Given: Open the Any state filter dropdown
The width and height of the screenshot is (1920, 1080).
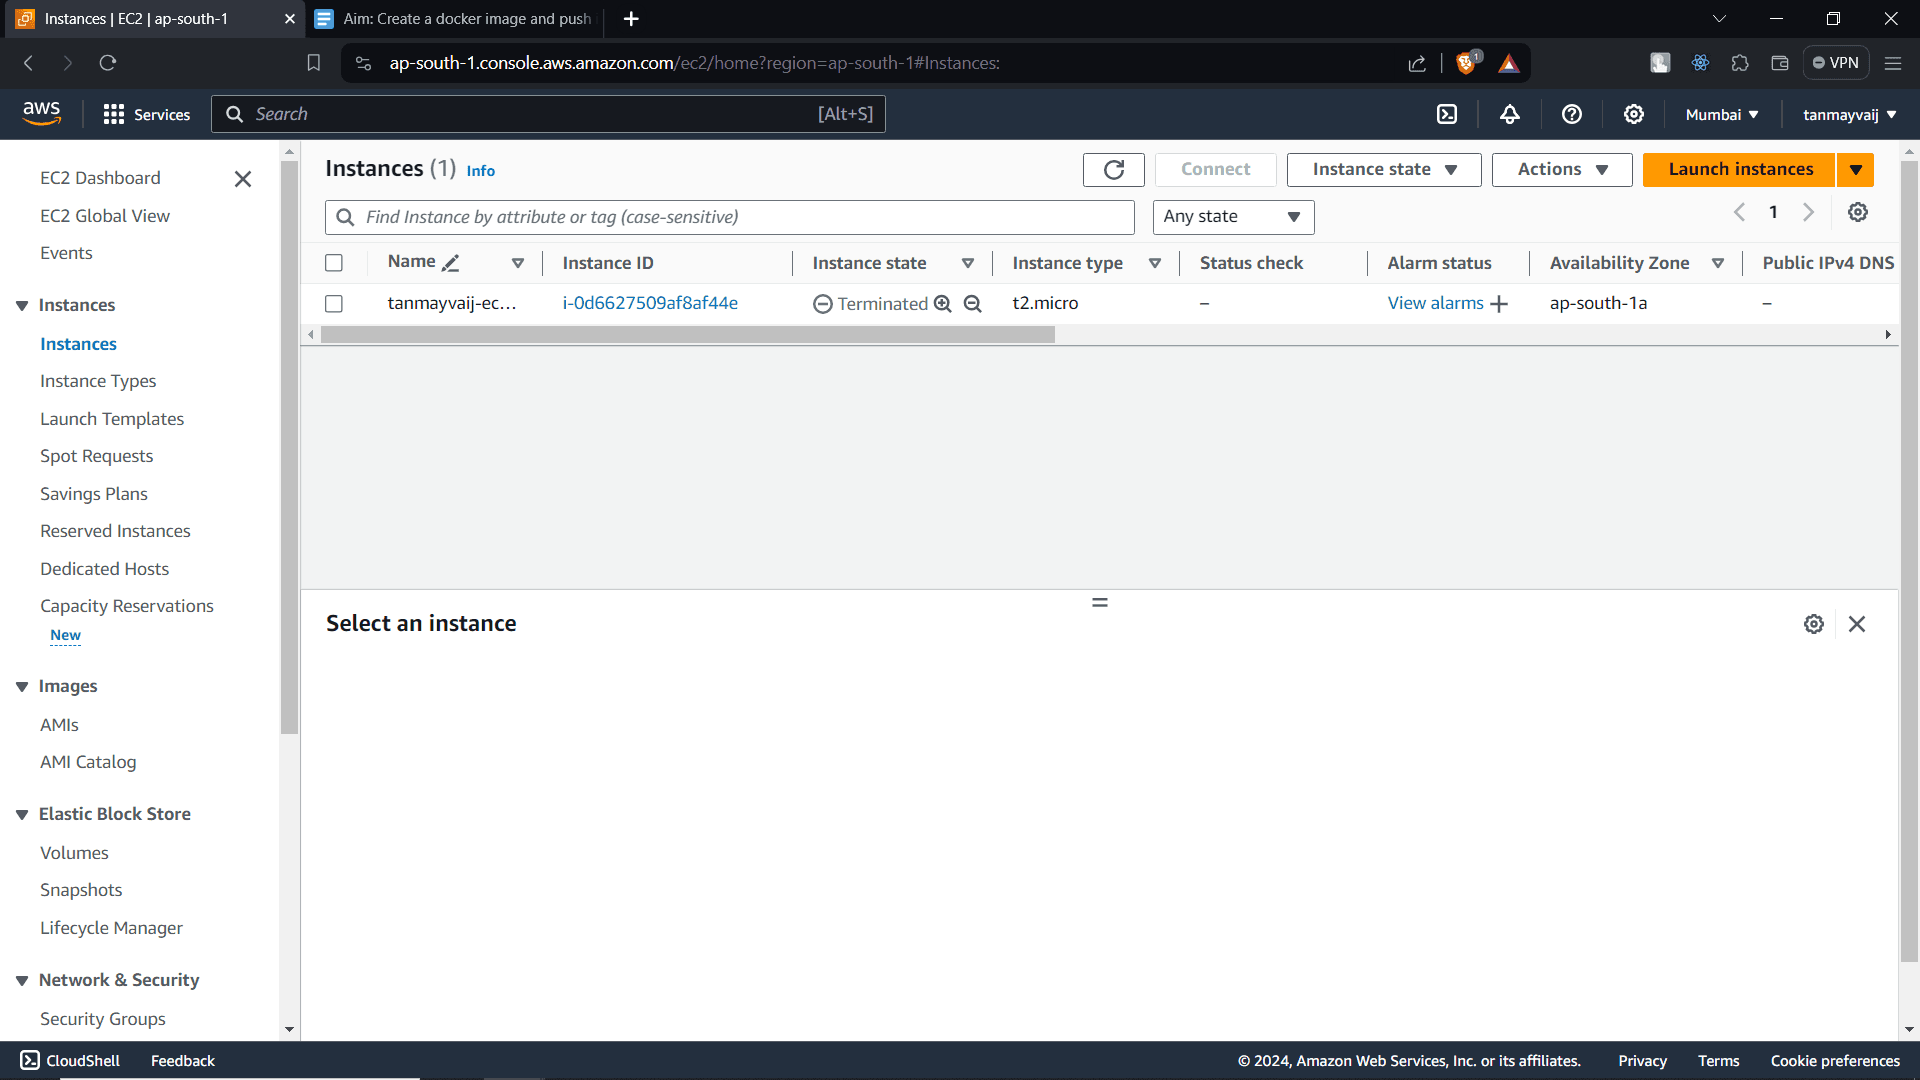Looking at the screenshot, I should tap(1232, 217).
